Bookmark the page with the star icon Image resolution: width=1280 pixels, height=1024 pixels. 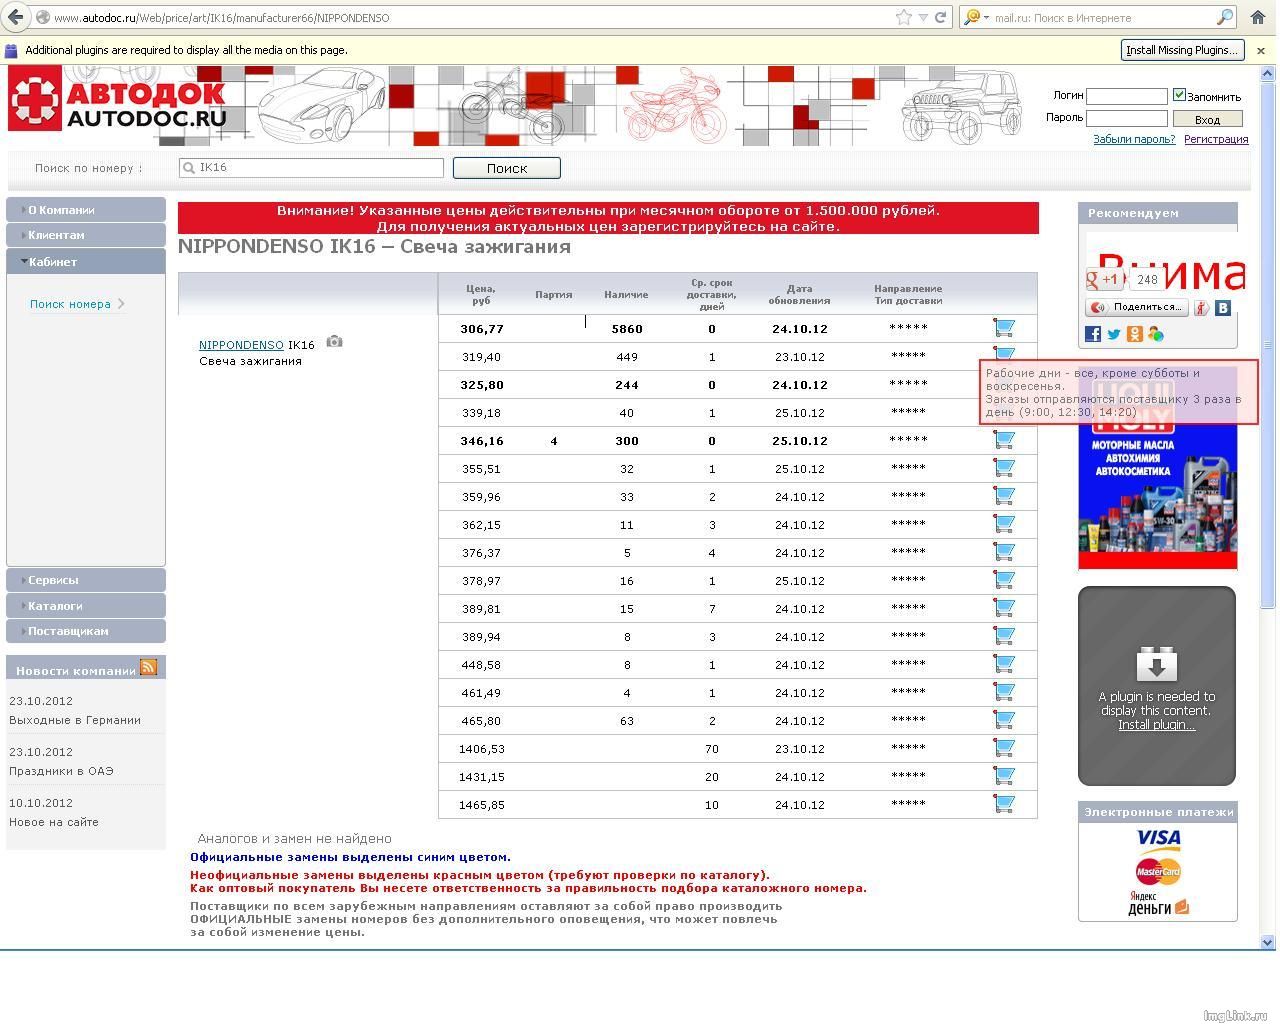point(904,17)
